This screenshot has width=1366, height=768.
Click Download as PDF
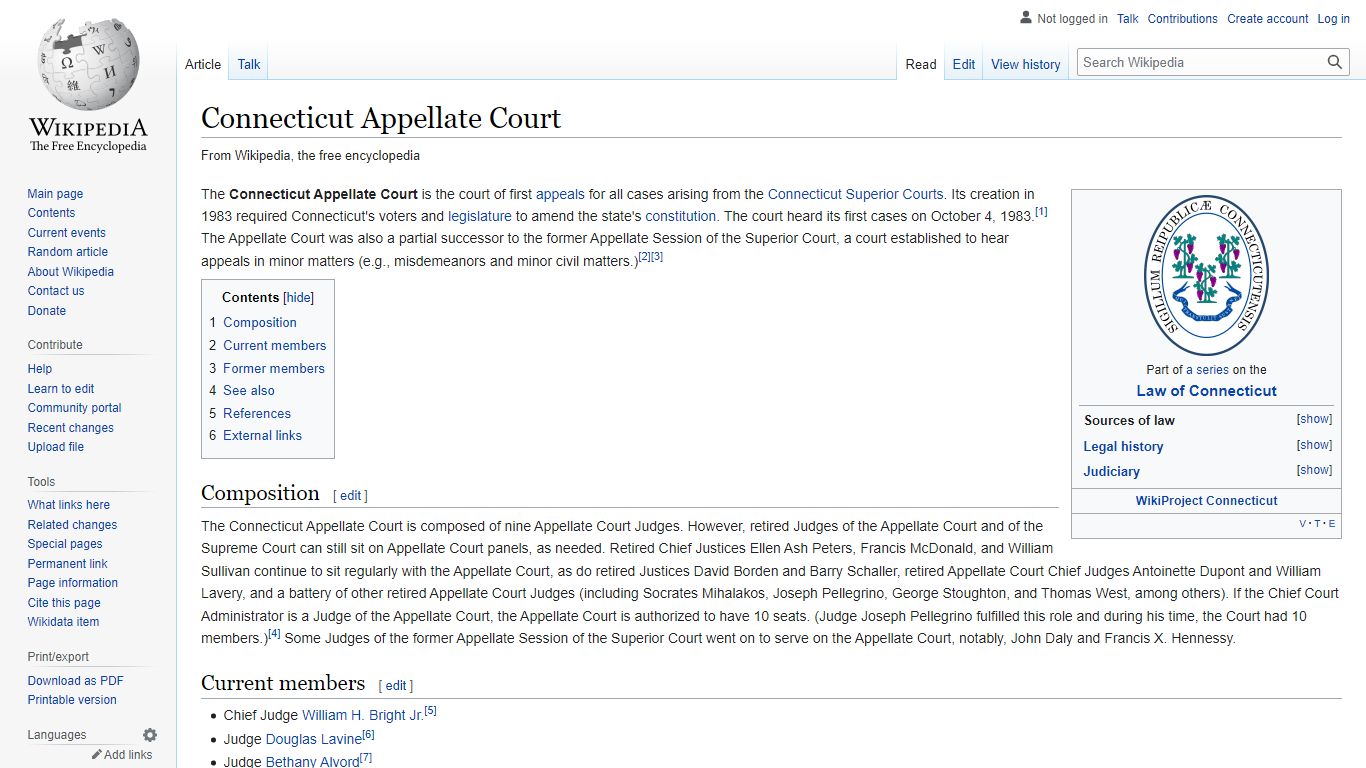coord(76,681)
